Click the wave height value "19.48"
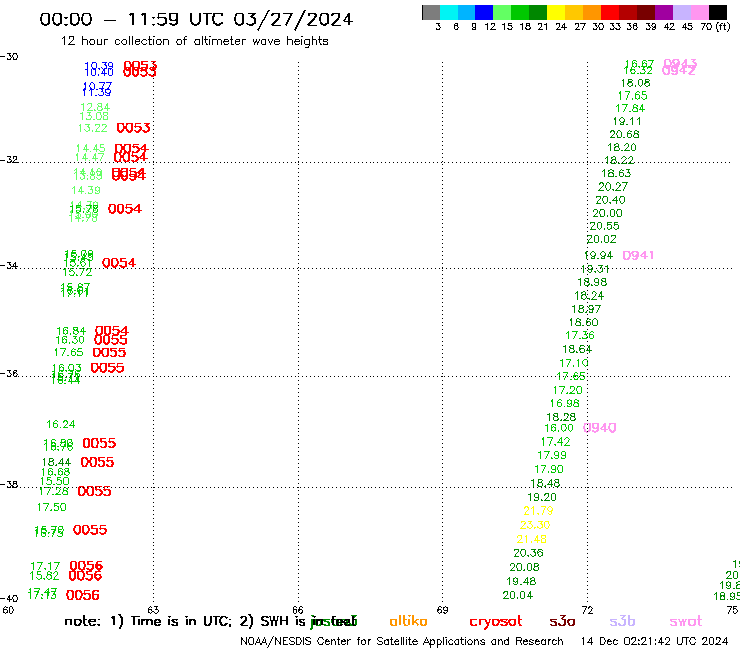Image resolution: width=740 pixels, height=650 pixels. coord(521,582)
